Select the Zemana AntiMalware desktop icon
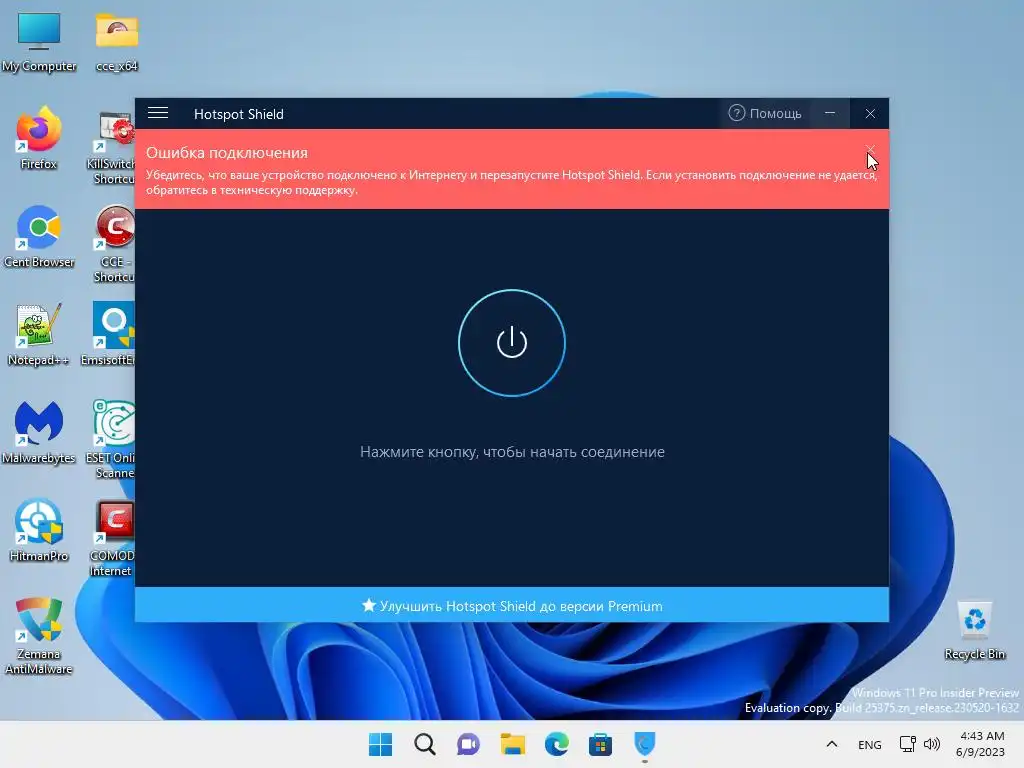This screenshot has width=1024, height=768. [39, 636]
